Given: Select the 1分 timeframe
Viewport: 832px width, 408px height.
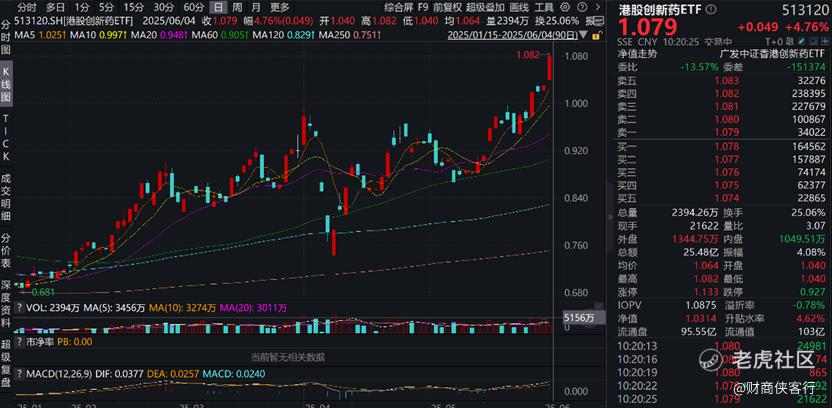Looking at the screenshot, I should [82, 7].
